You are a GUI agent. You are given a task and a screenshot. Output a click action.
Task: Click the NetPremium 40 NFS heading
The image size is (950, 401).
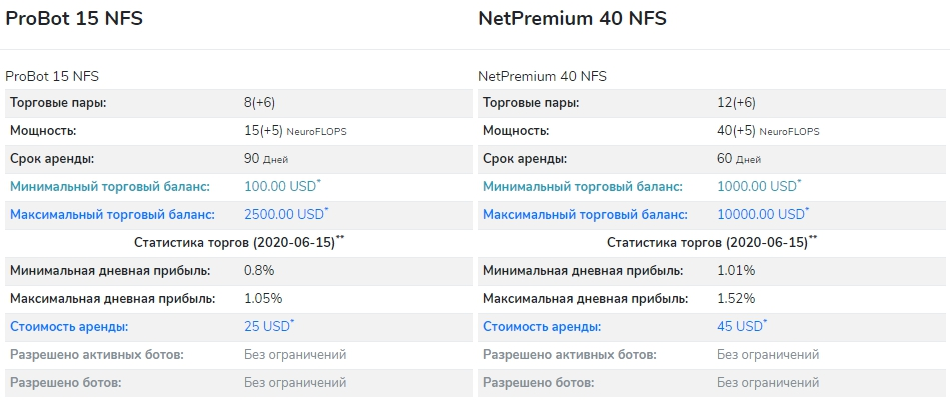point(573,19)
